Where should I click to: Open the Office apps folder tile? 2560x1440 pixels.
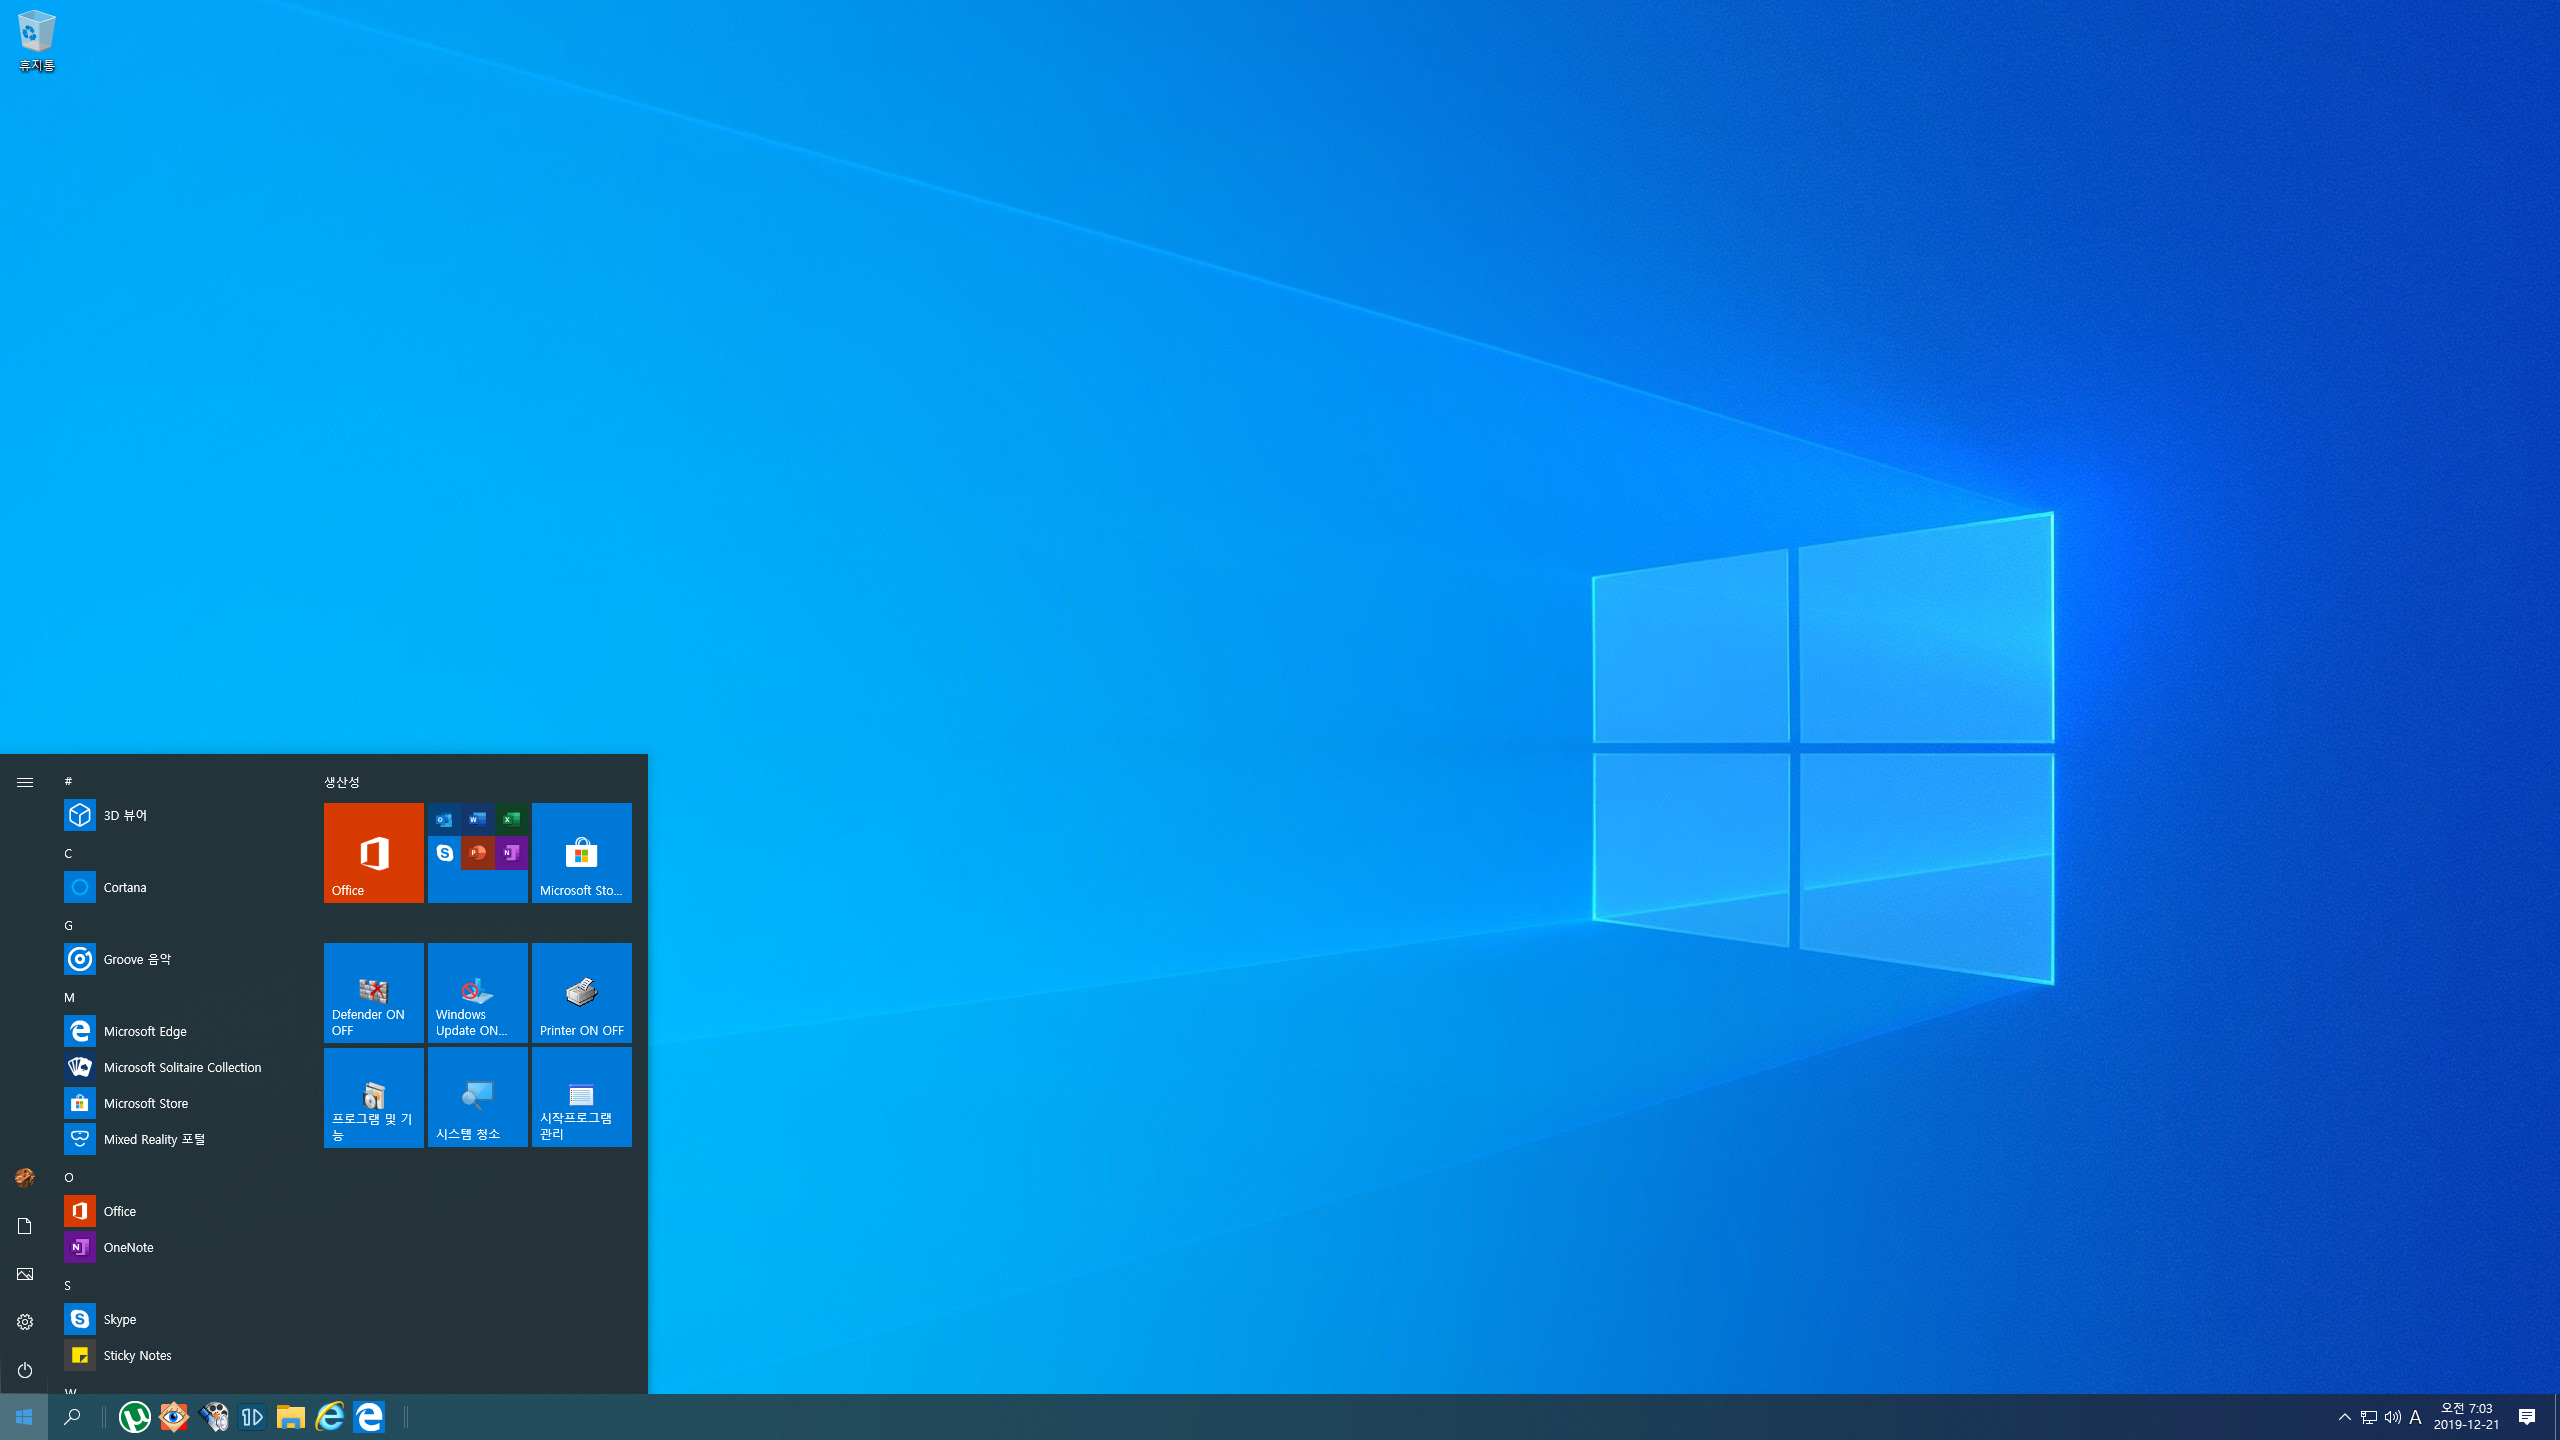477,853
